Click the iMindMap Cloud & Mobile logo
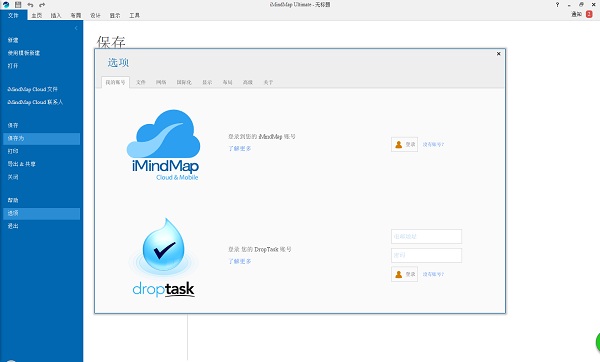This screenshot has width=600, height=362. tap(164, 145)
